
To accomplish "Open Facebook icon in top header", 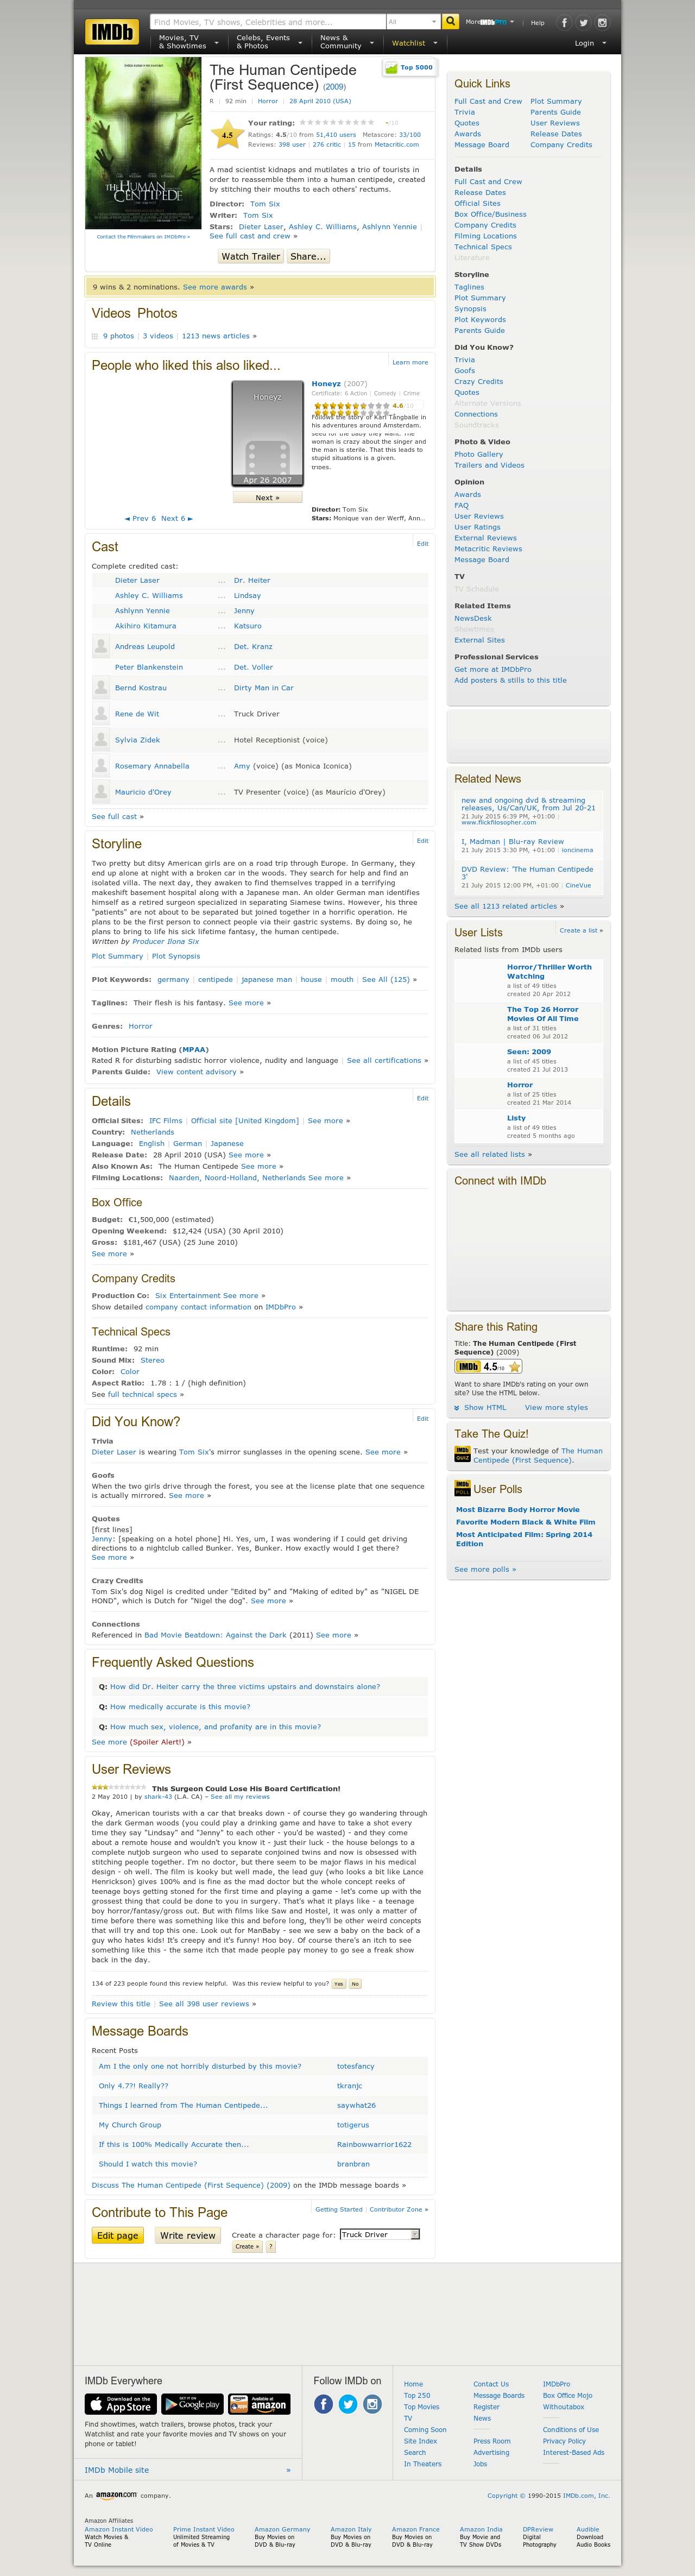I will (564, 22).
